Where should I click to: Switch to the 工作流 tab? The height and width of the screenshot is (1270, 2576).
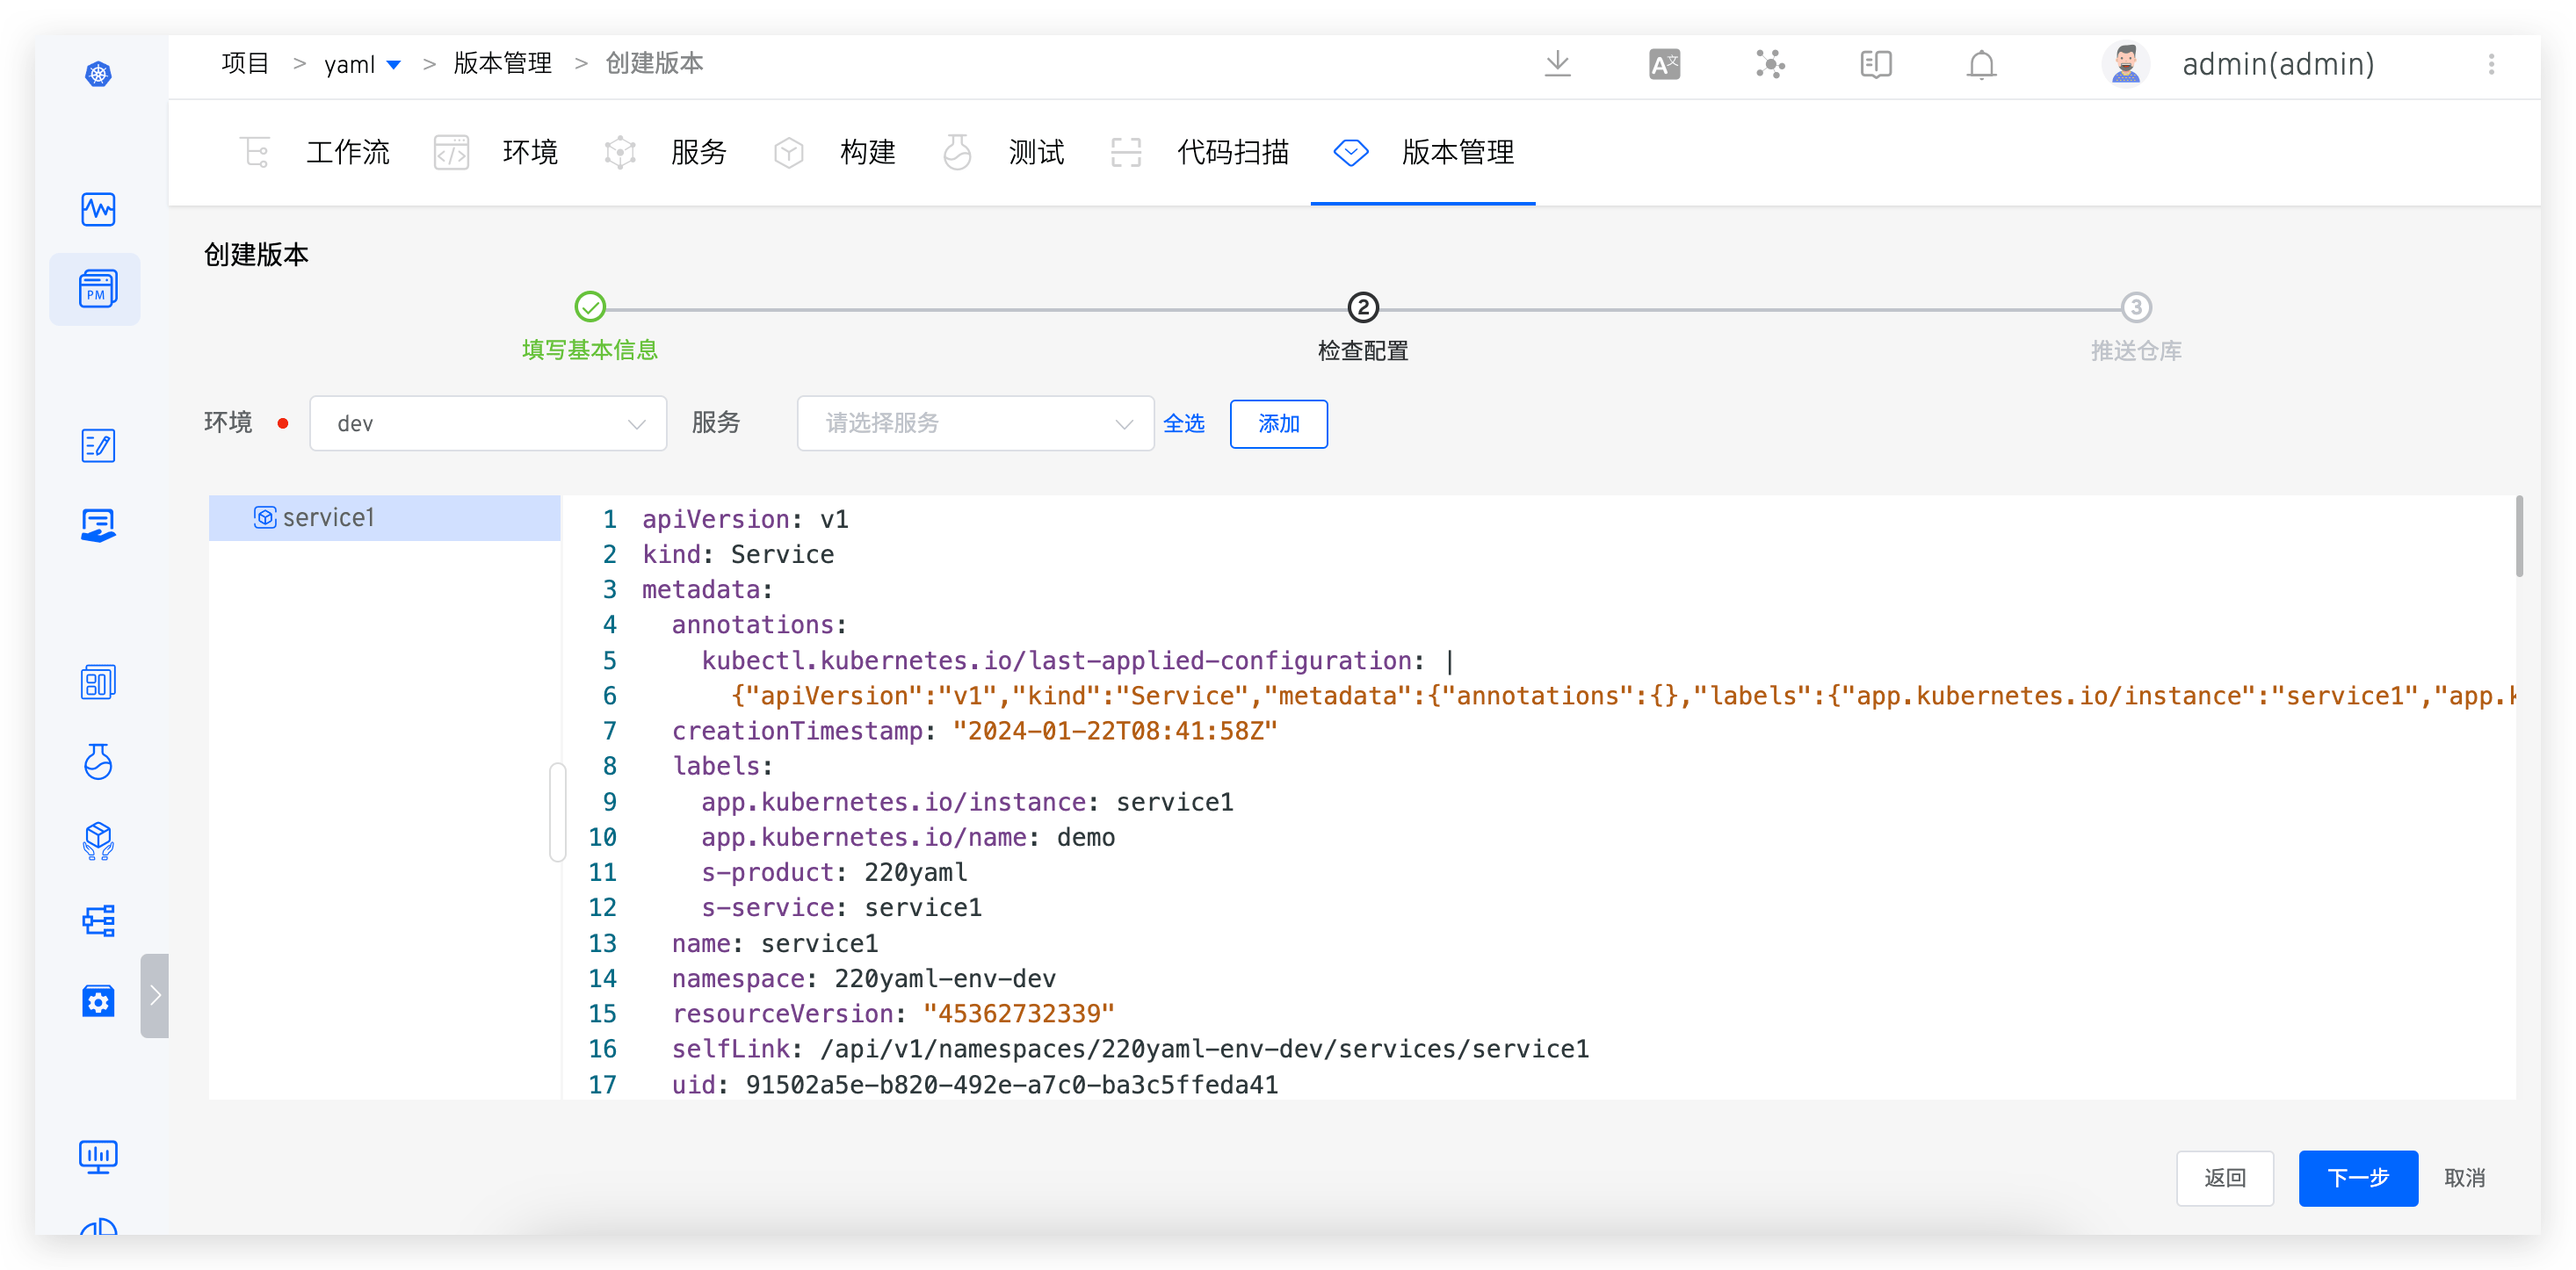pos(347,153)
